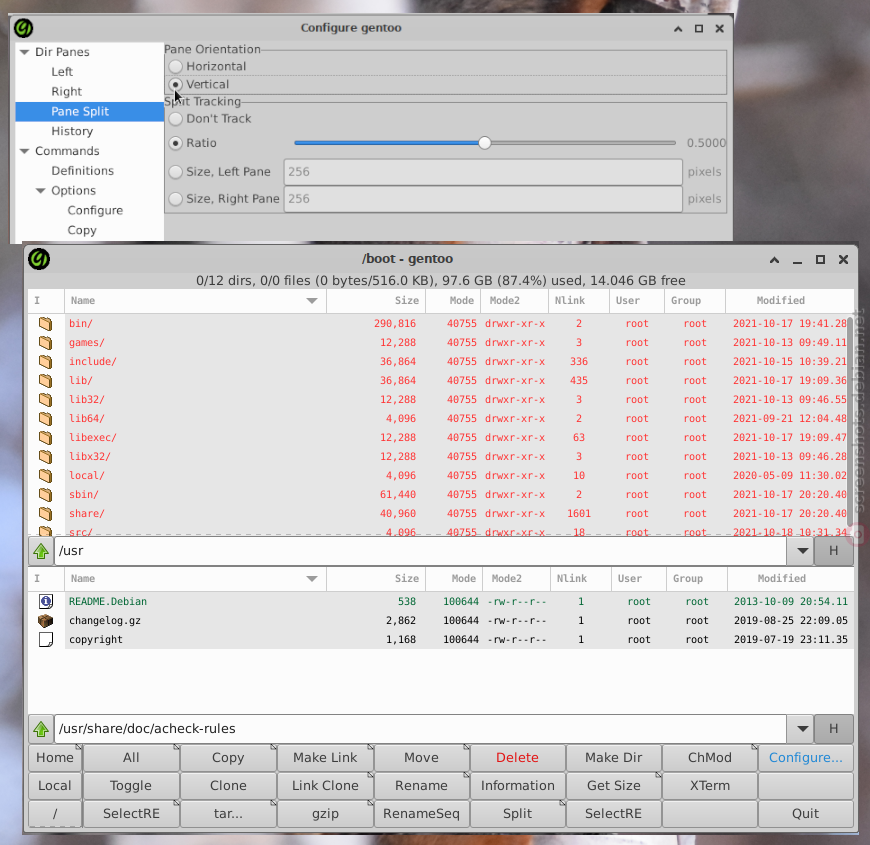The height and width of the screenshot is (845, 870).
Task: Choose Don't Track split tracking
Action: tap(175, 119)
